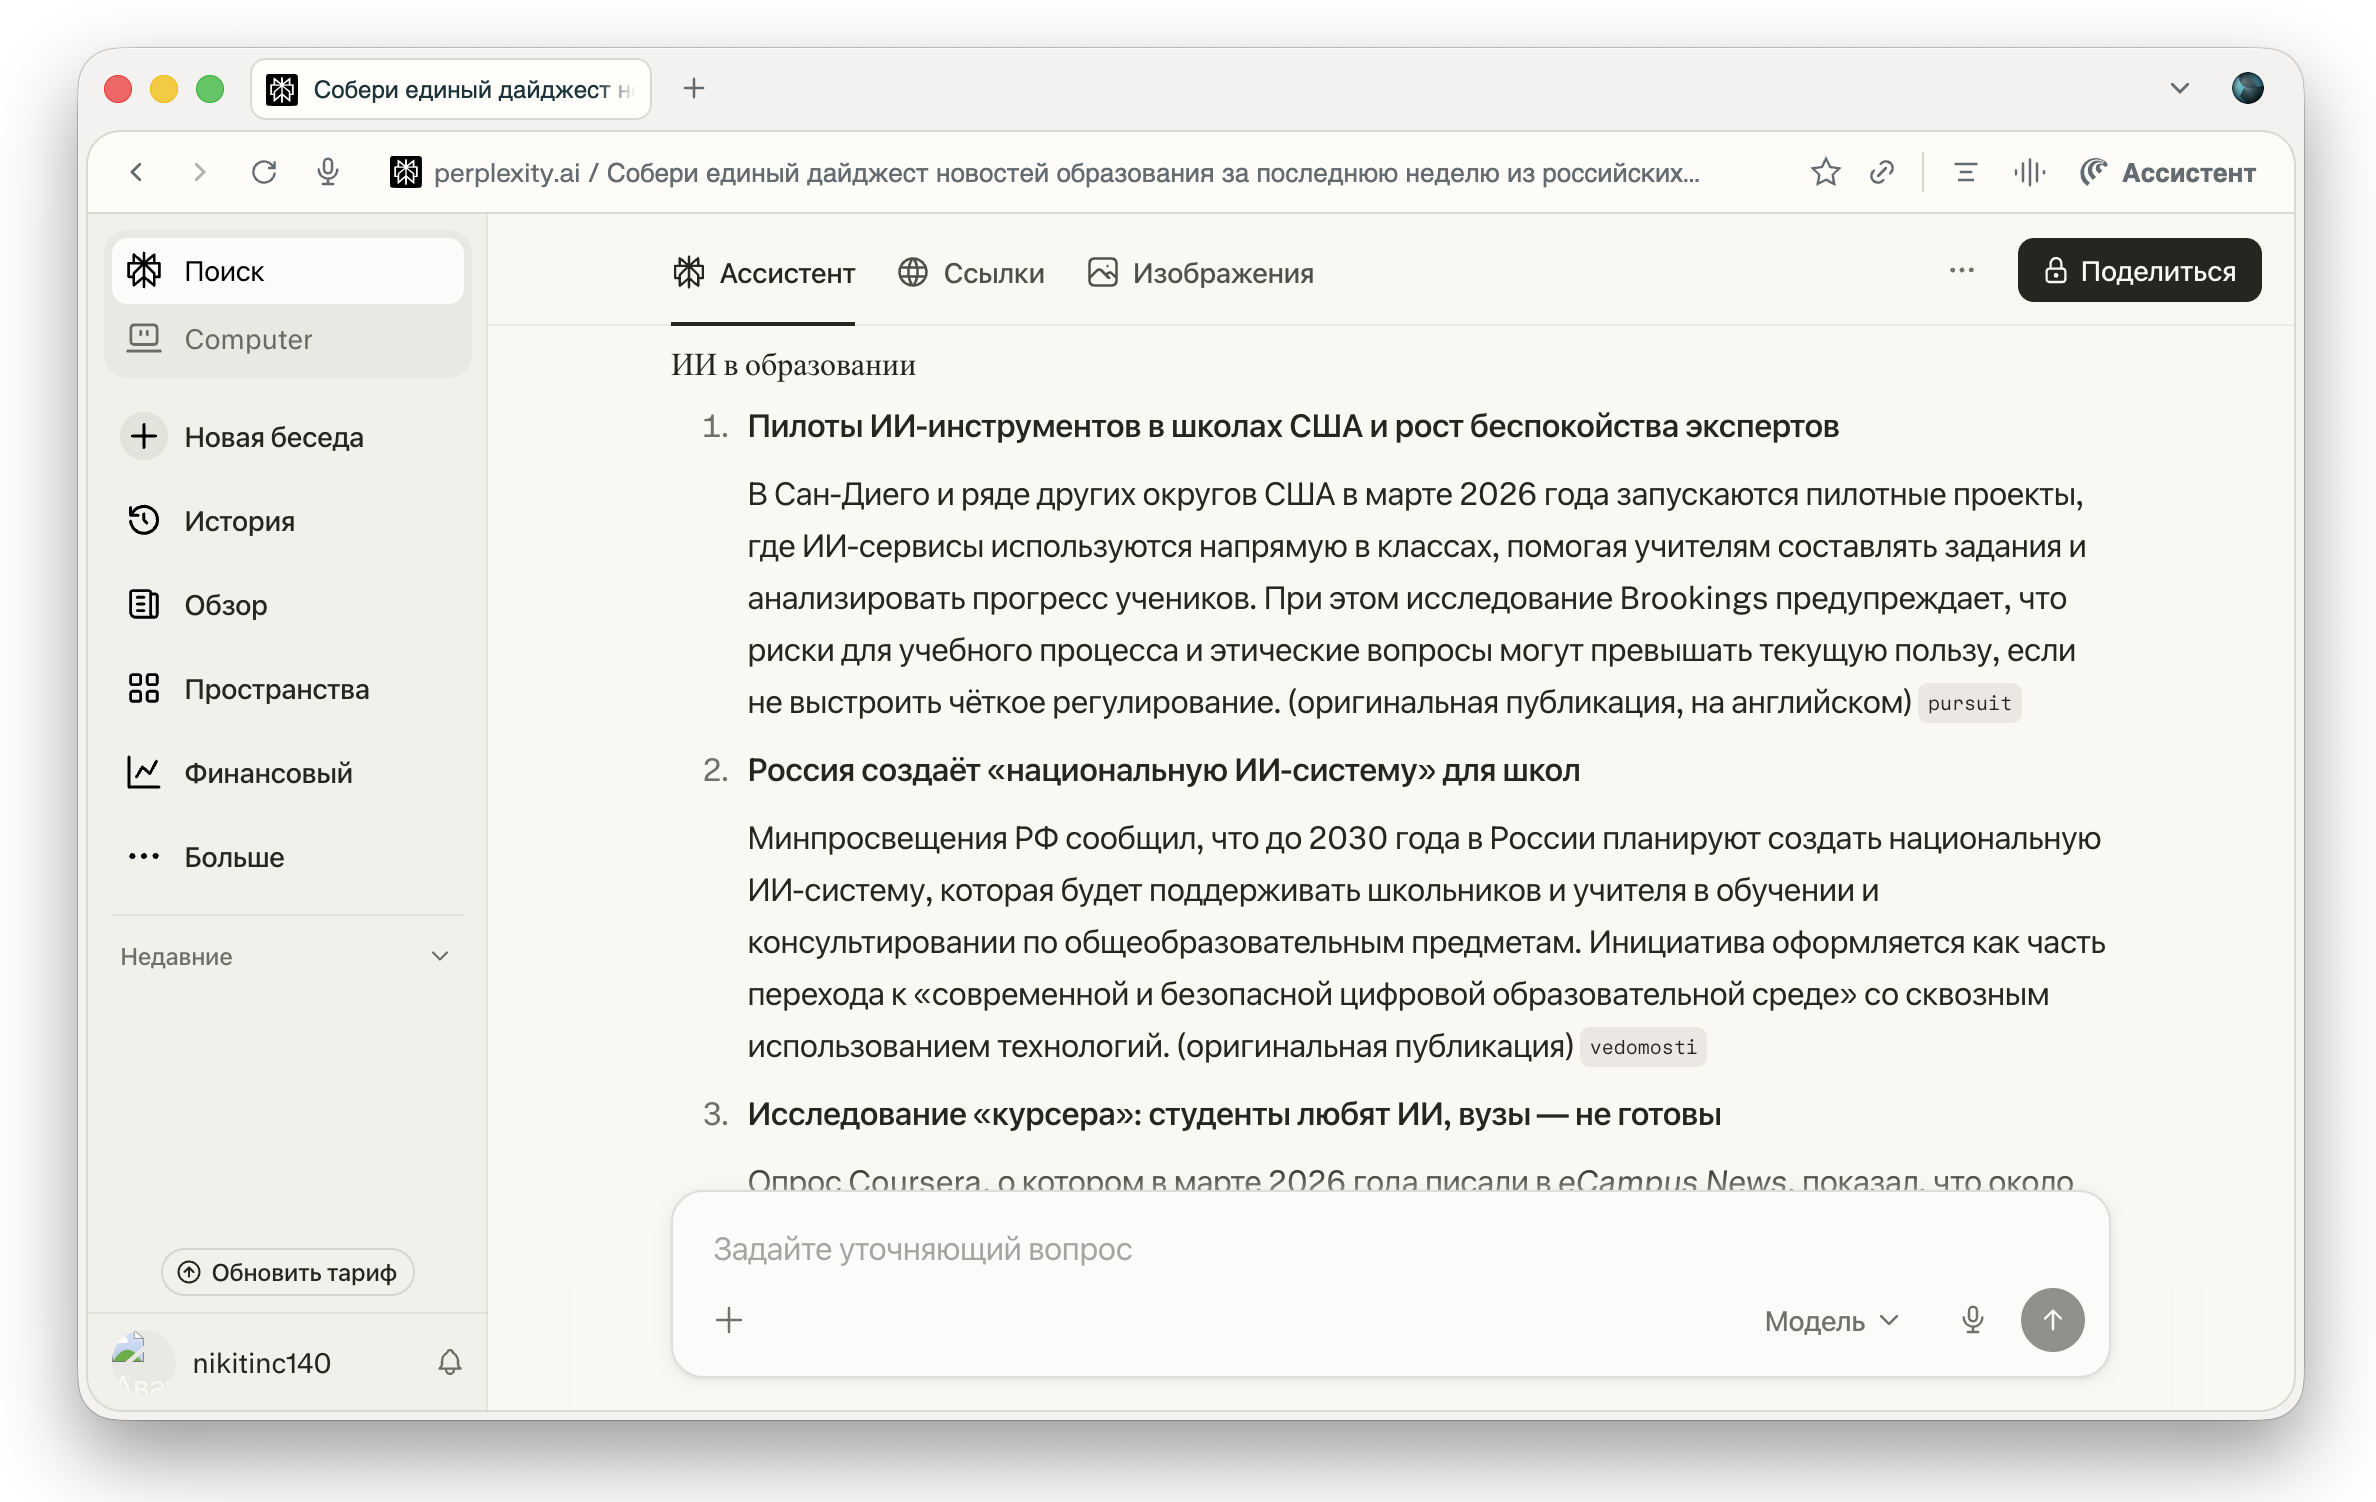Expand the tab list chevron
The image size is (2376, 1502).
click(x=2180, y=89)
